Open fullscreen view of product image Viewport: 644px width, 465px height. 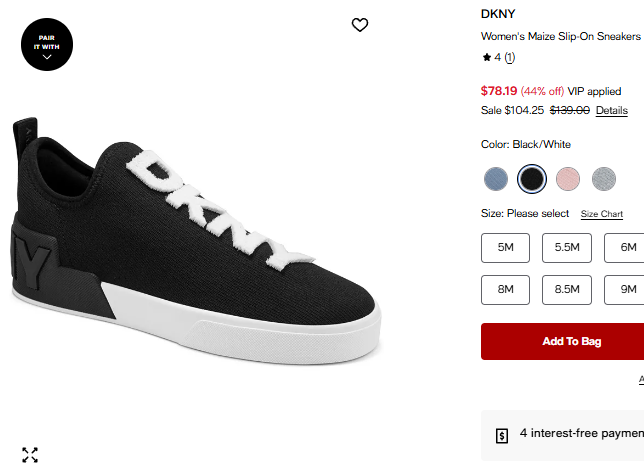(x=30, y=455)
